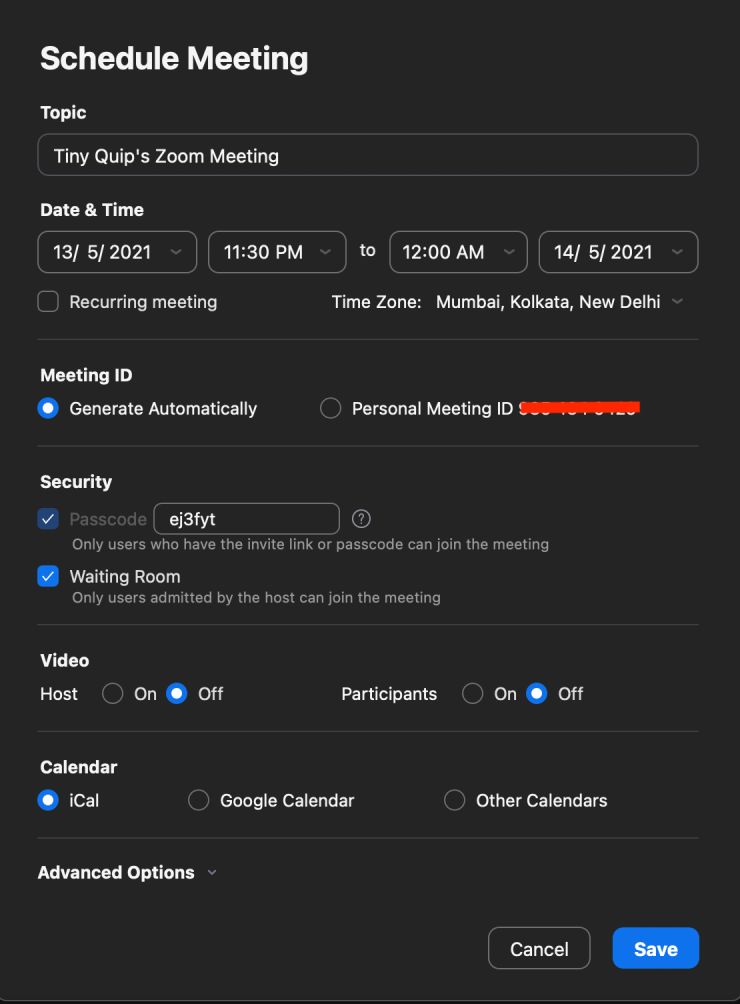Open the start date dropdown 13/5/2021
The image size is (740, 1004).
click(x=117, y=252)
